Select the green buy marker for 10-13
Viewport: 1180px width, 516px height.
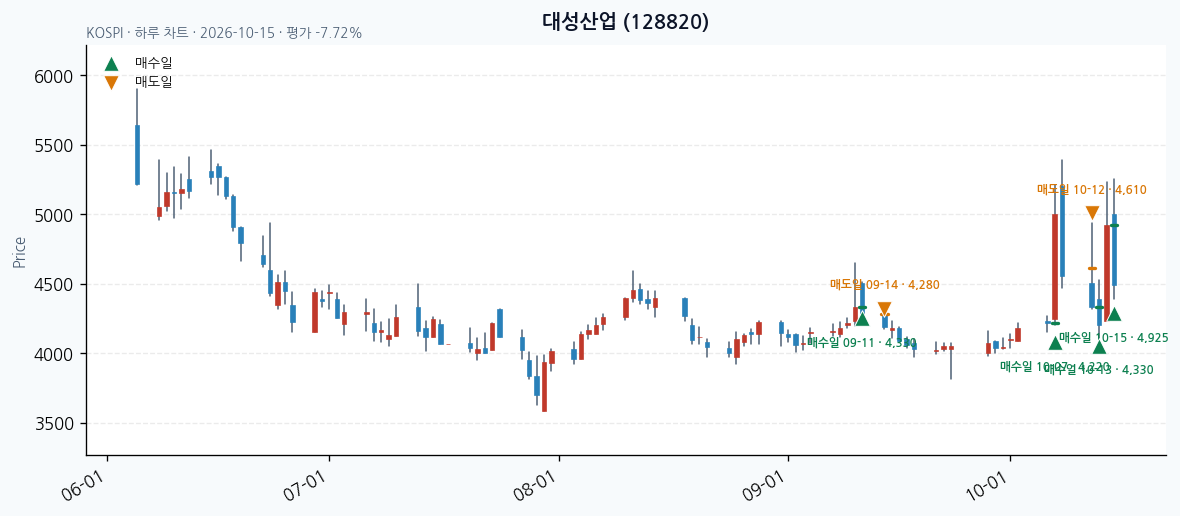pos(1099,347)
